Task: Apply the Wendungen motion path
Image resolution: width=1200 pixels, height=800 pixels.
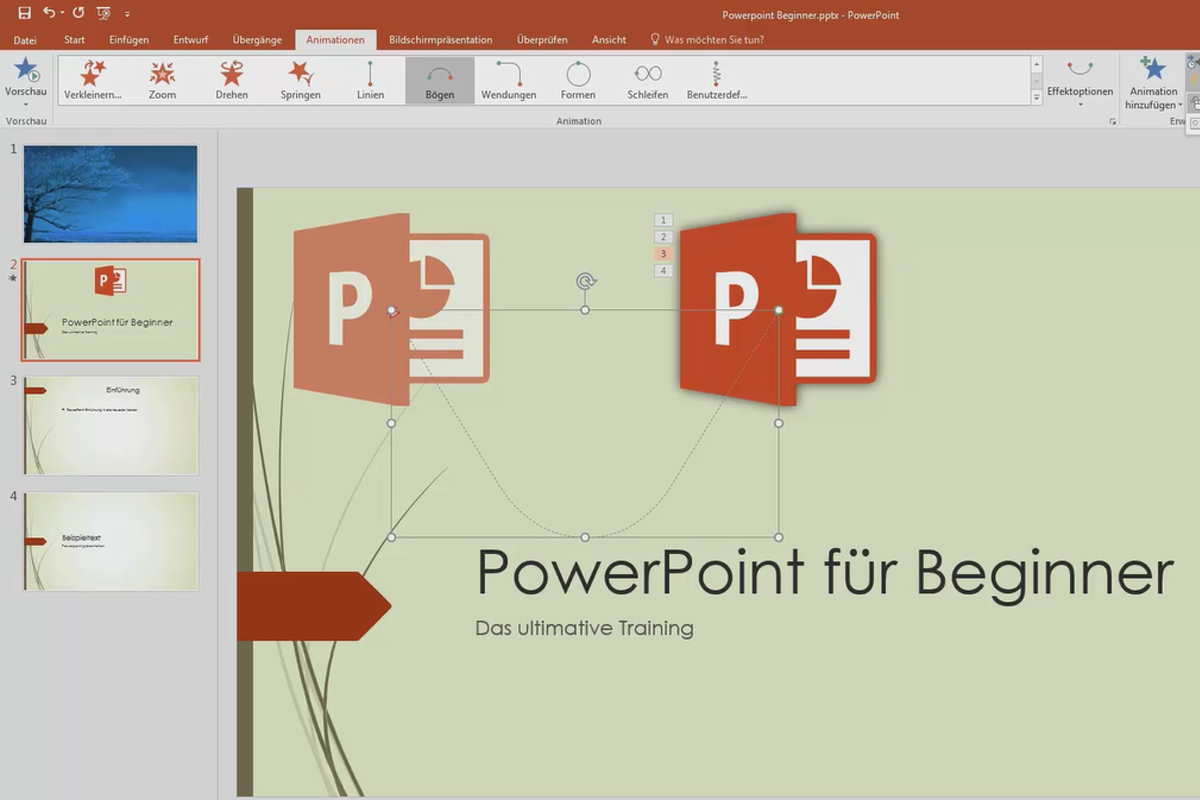Action: pos(508,80)
